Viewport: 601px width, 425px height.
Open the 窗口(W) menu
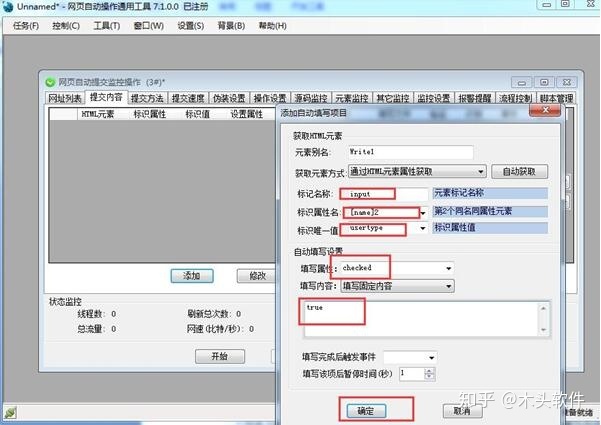[148, 26]
